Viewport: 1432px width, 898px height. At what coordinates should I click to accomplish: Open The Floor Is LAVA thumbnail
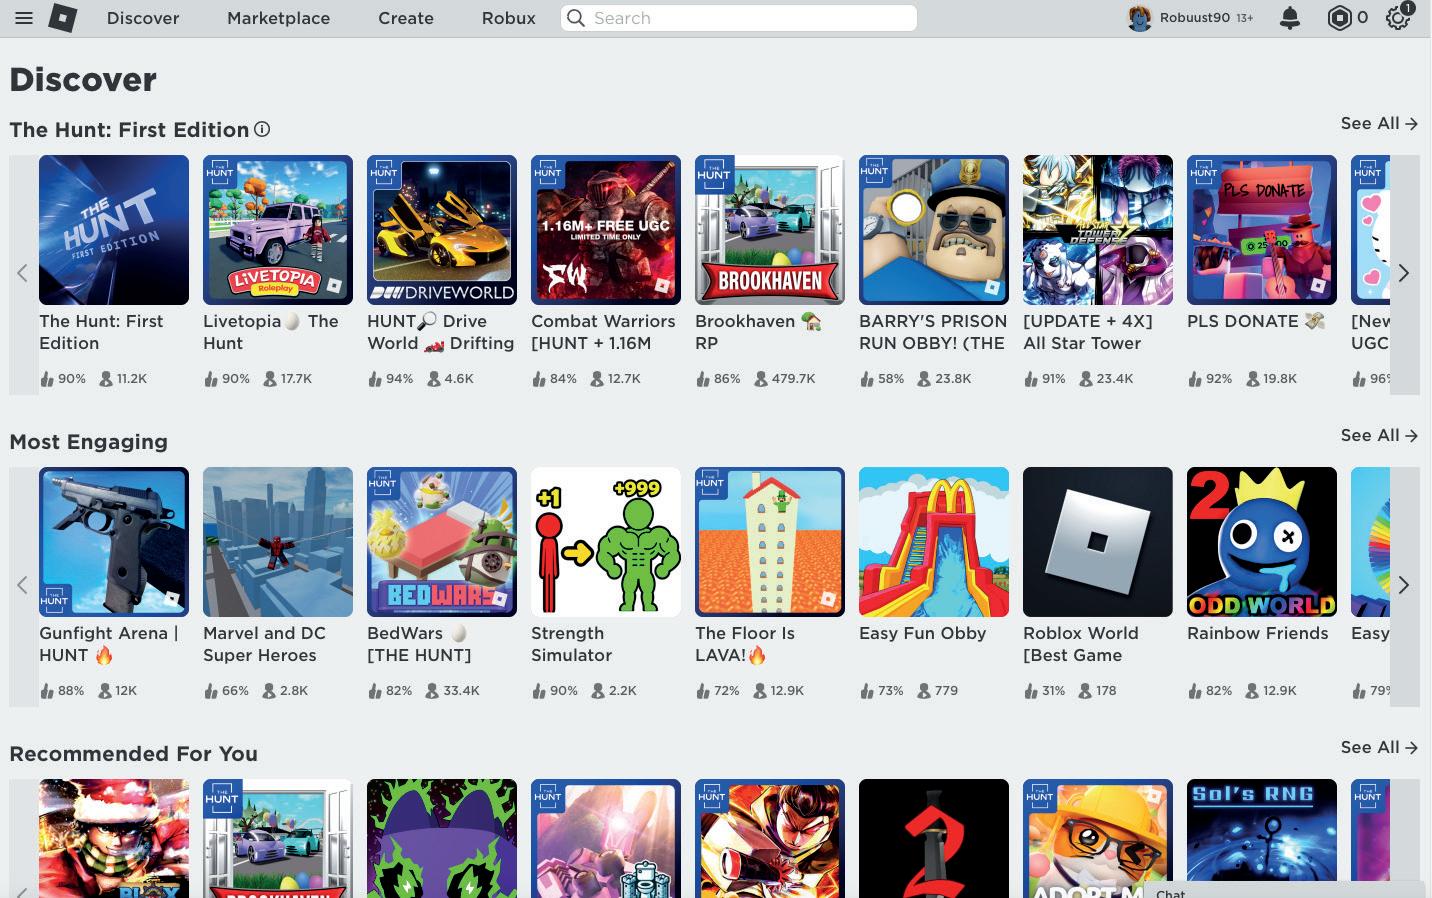click(770, 542)
